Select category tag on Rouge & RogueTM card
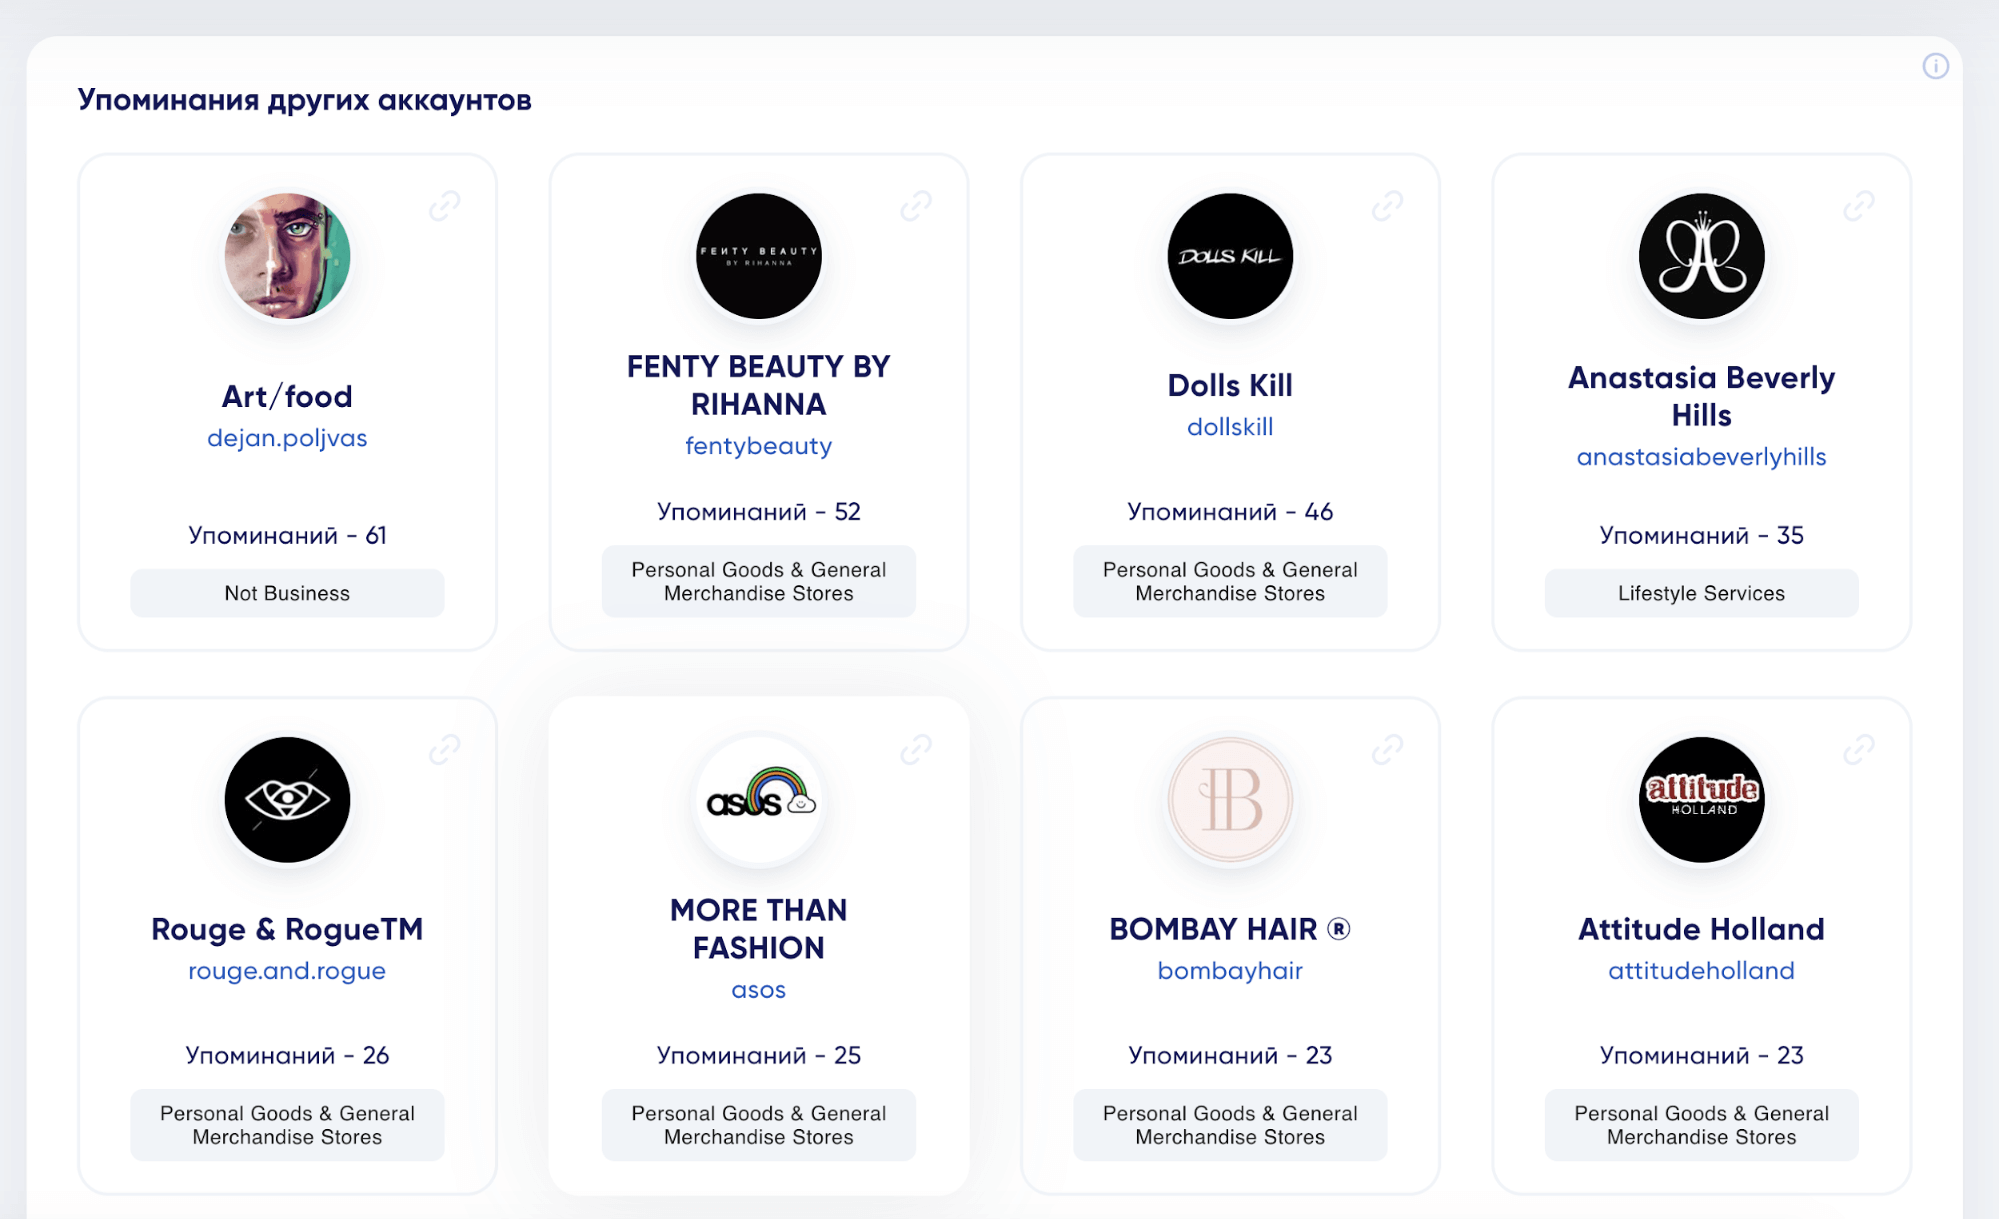 287,1125
